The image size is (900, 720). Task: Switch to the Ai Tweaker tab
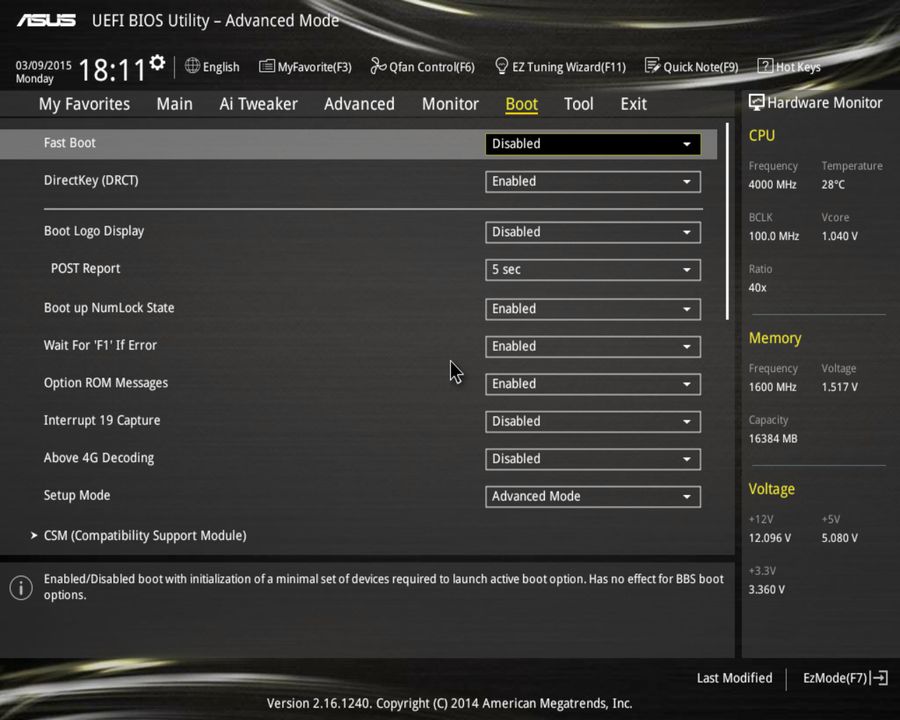click(258, 103)
